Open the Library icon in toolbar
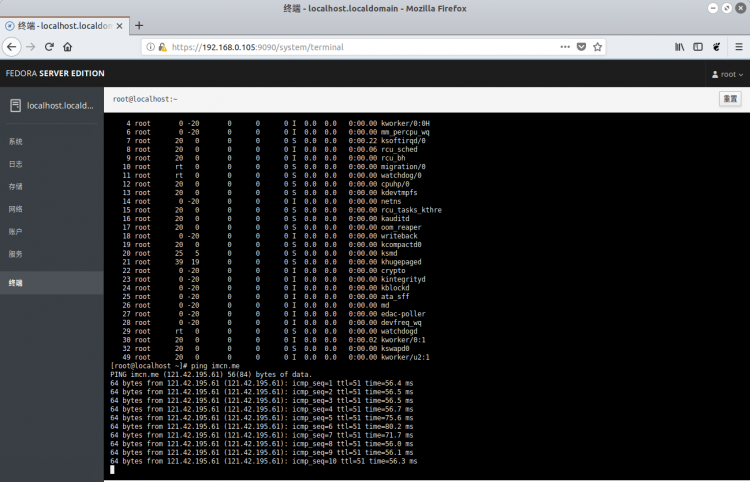750x482 pixels. click(x=680, y=47)
